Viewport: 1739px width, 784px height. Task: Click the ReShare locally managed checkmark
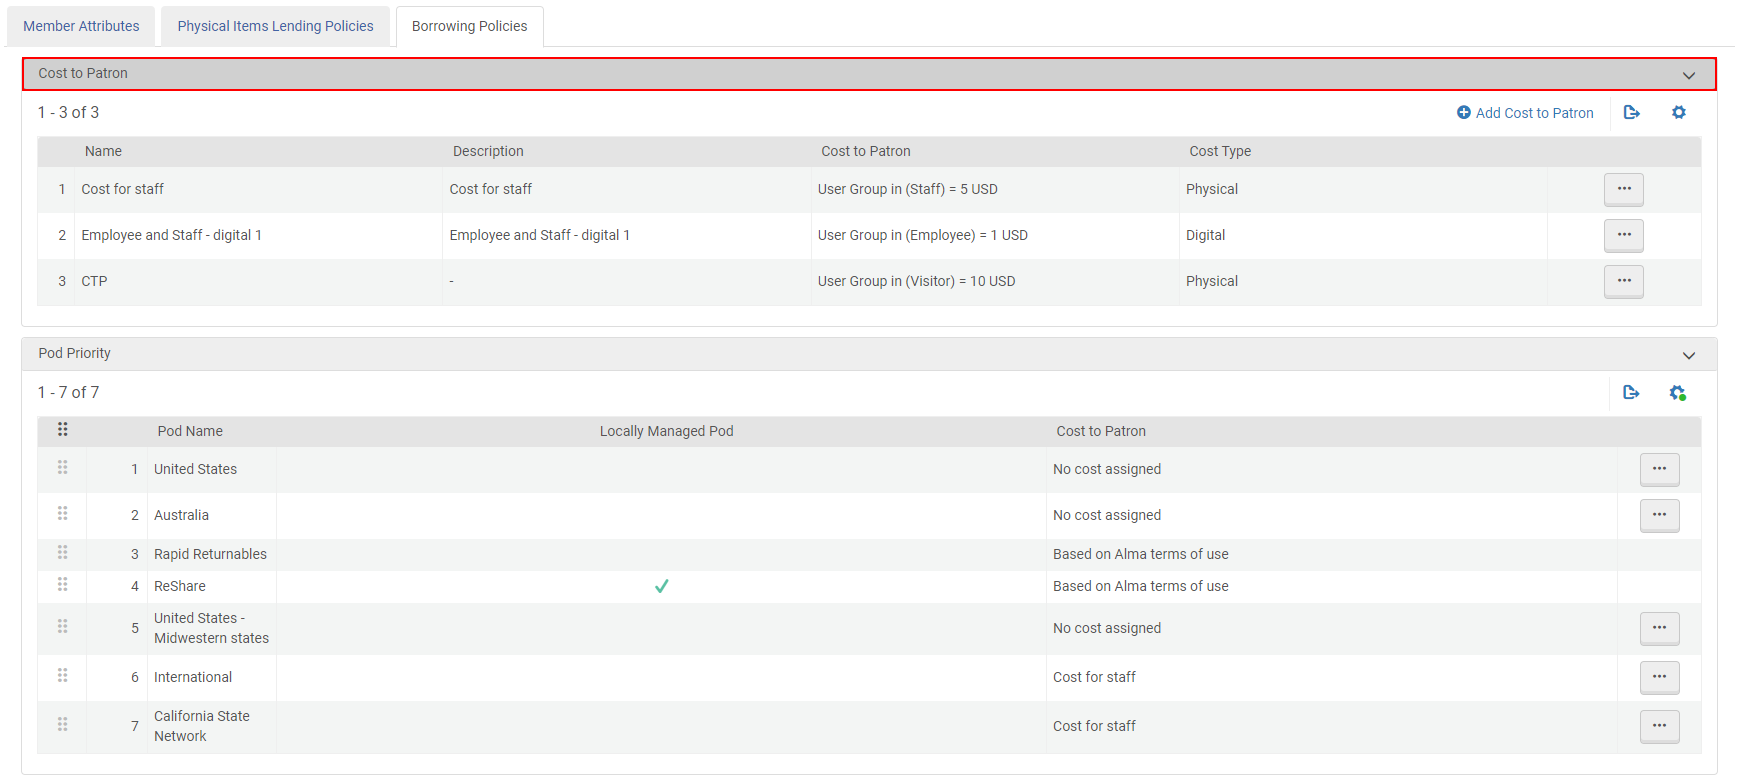(x=661, y=586)
